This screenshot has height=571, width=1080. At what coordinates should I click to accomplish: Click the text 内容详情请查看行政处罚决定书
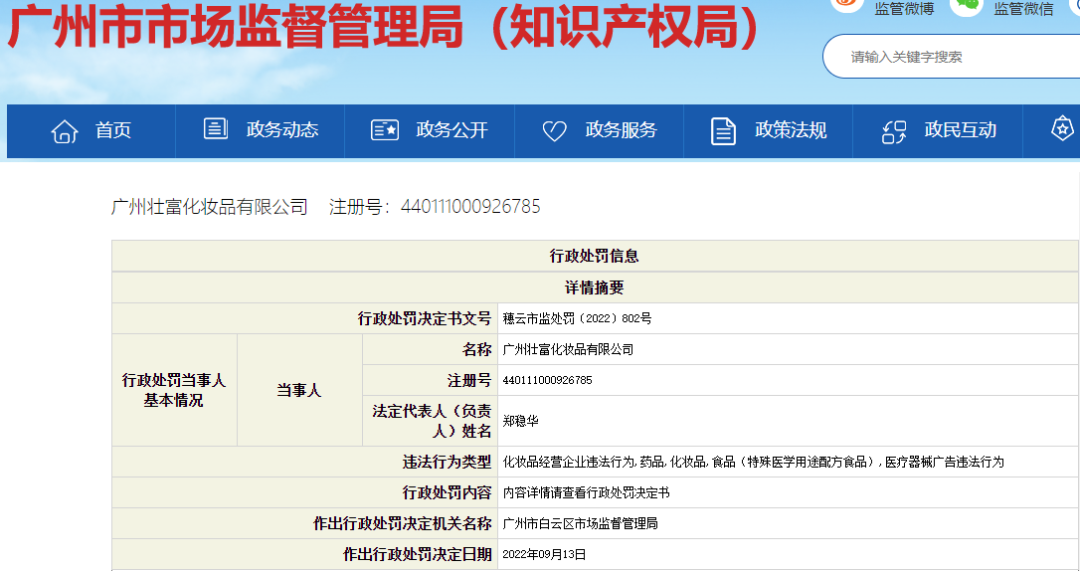click(x=586, y=493)
